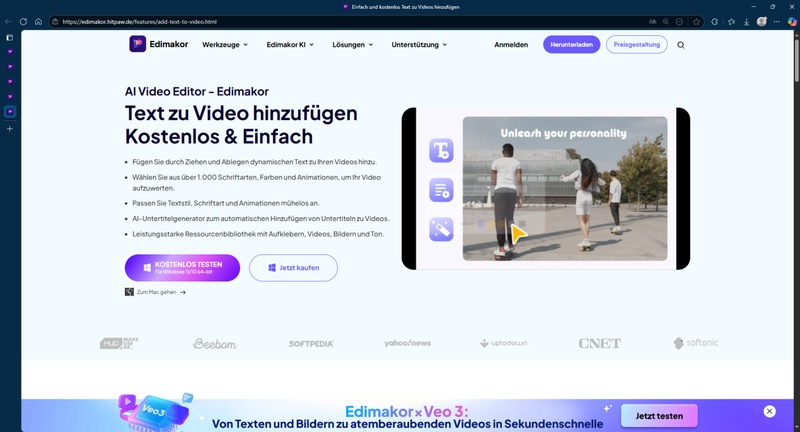
Task: Reload the page with the refresh icon
Action: point(23,21)
